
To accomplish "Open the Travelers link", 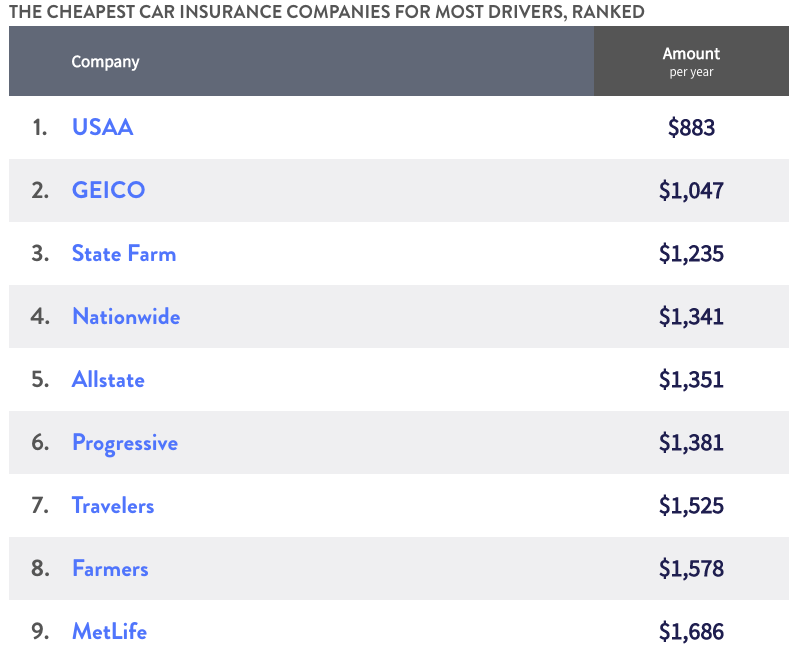I will click(x=113, y=506).
